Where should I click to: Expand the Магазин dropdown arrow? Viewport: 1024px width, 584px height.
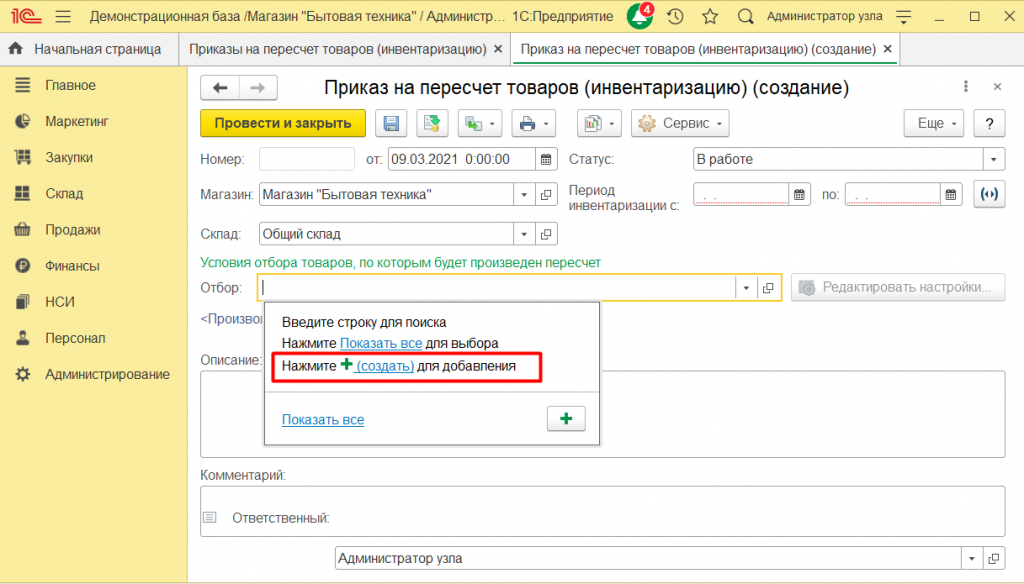(x=524, y=195)
